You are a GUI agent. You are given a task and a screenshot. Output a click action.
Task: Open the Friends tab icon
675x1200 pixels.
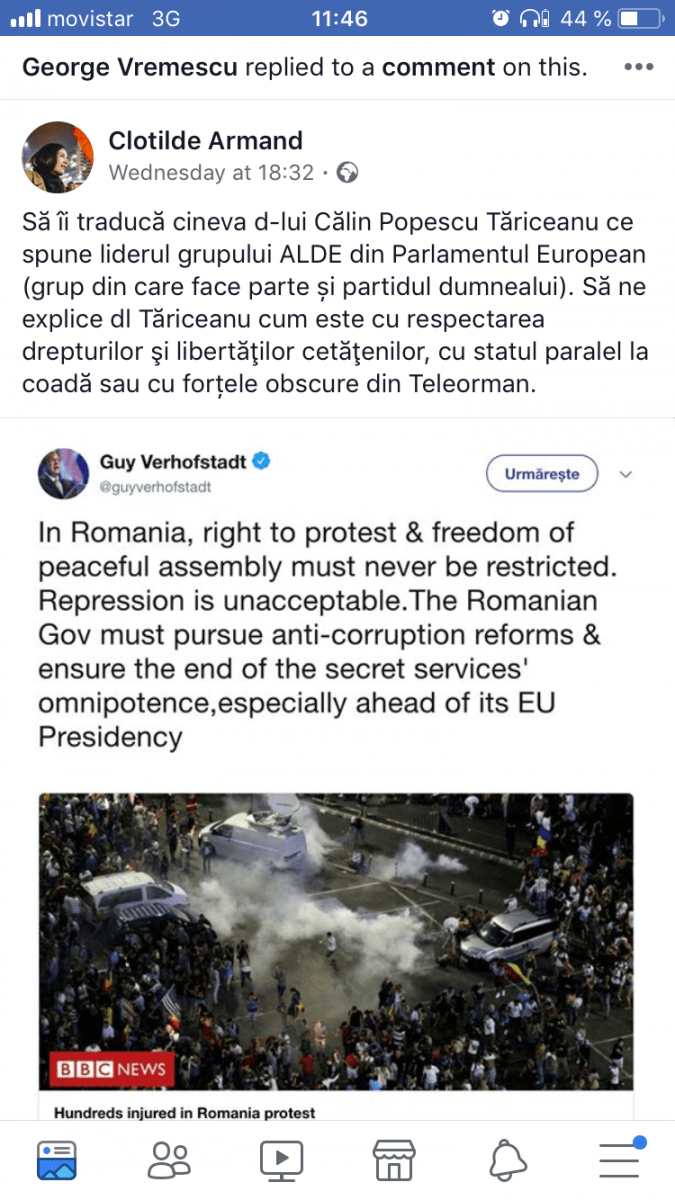pyautogui.click(x=169, y=1160)
